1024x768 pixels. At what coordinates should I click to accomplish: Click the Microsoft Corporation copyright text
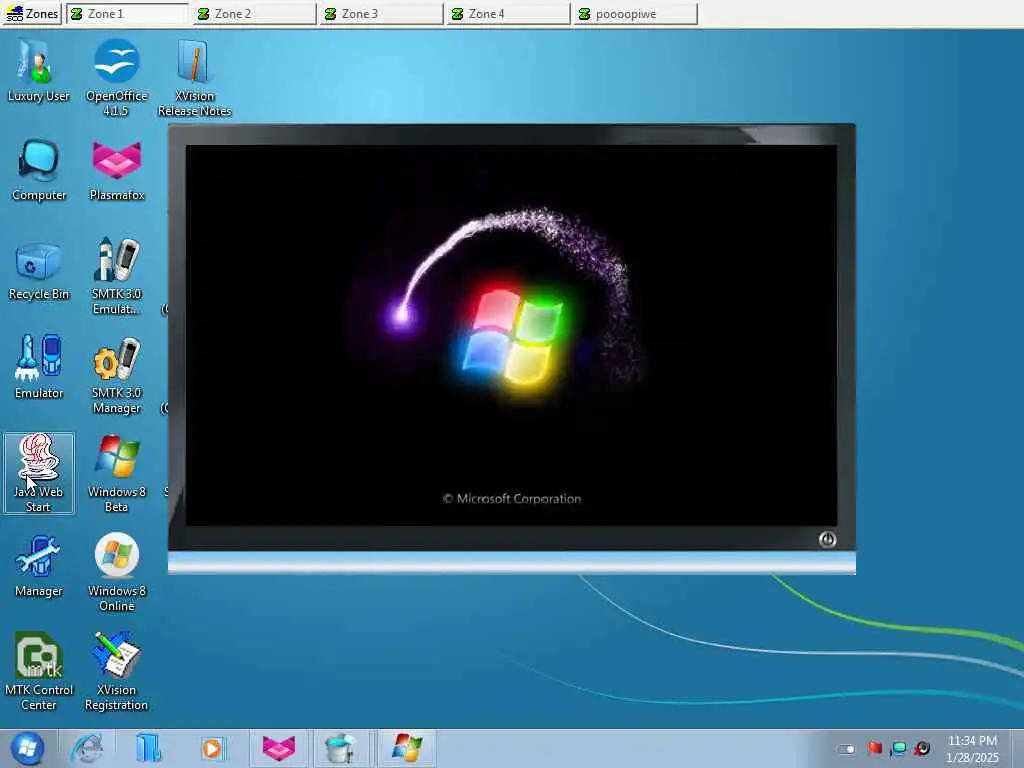pyautogui.click(x=511, y=499)
